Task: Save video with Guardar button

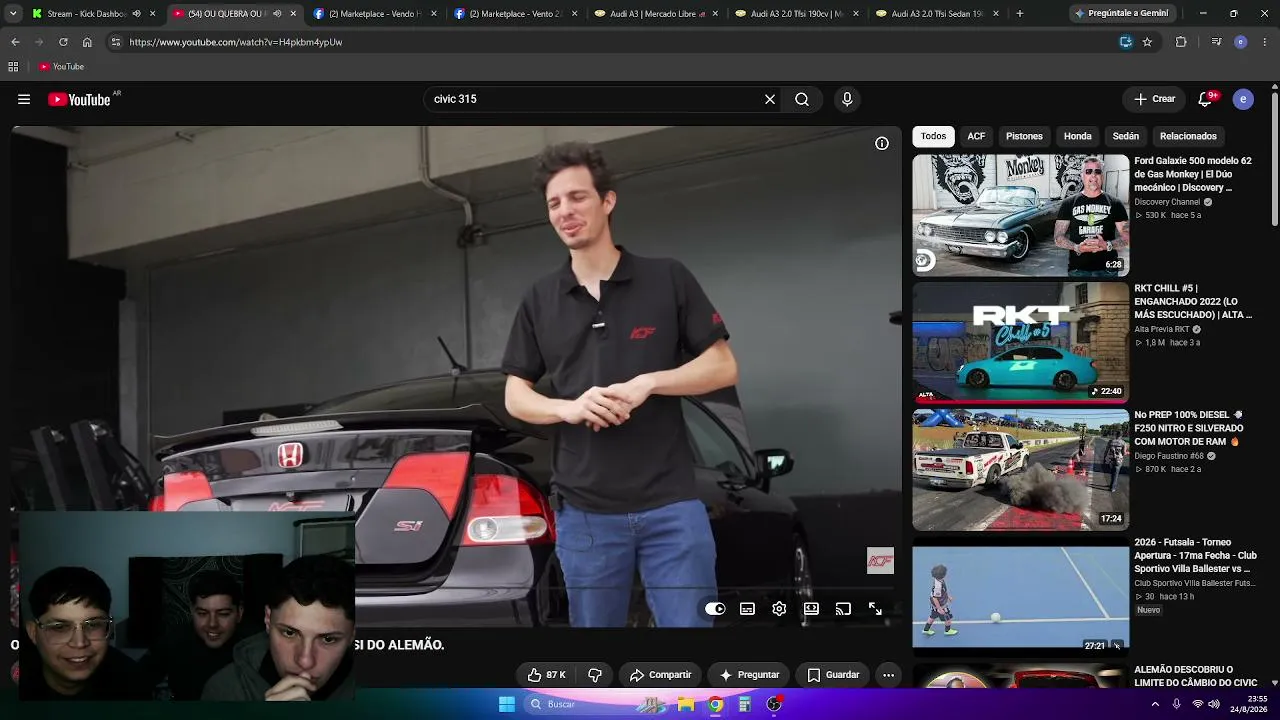Action: coord(833,675)
